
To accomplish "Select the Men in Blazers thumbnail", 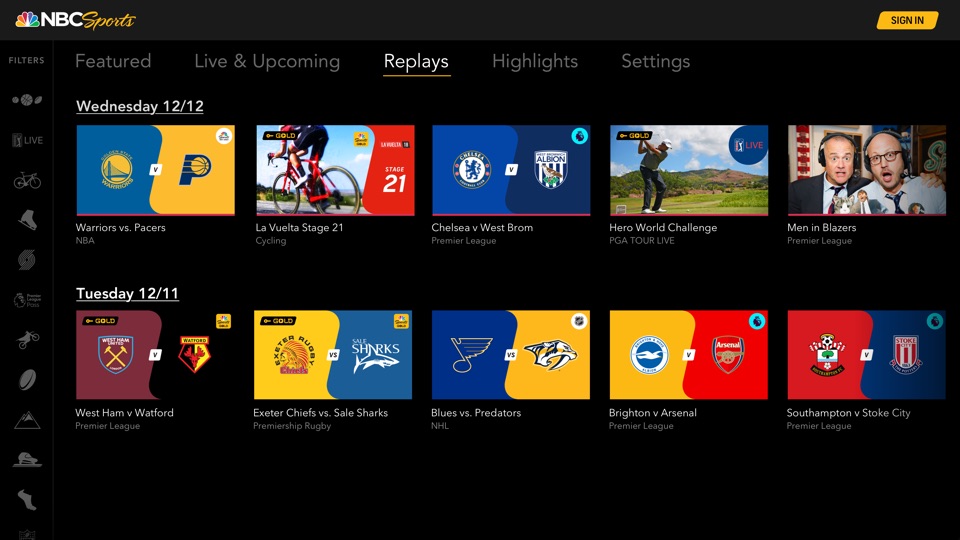I will (x=866, y=170).
